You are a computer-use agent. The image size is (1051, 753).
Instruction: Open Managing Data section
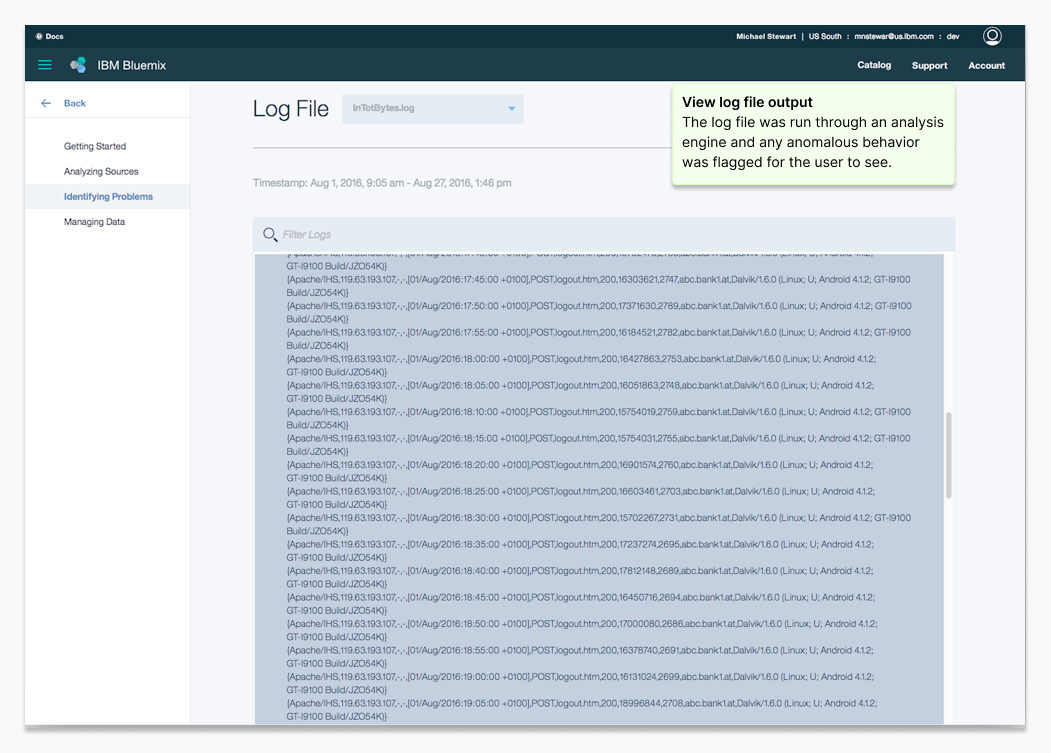94,222
